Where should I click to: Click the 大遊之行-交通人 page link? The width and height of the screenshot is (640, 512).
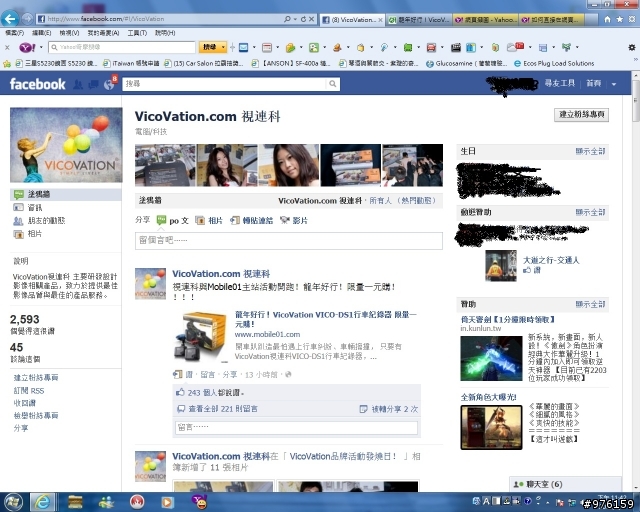click(551, 260)
